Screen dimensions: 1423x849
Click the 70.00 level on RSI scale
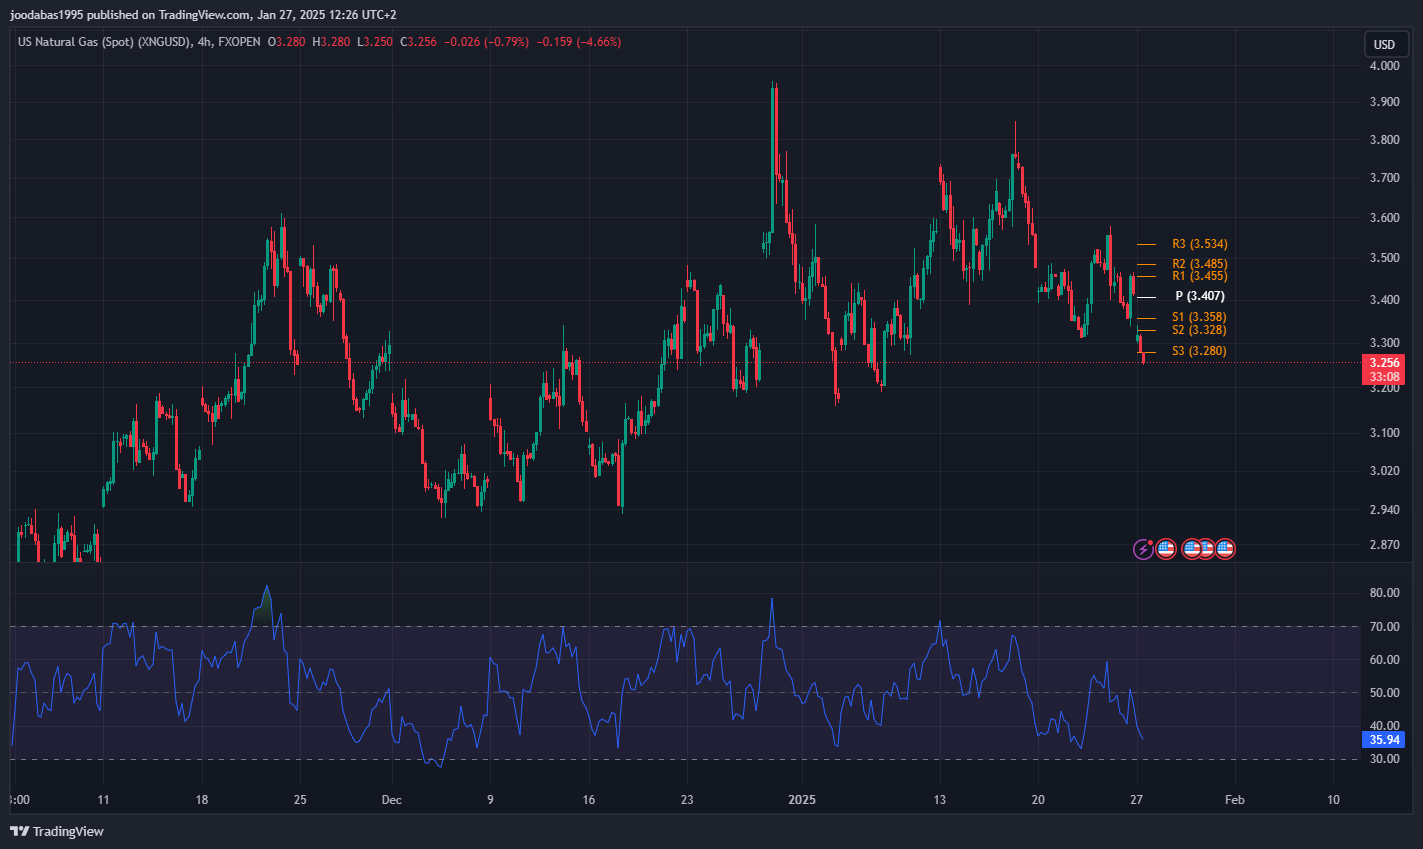pyautogui.click(x=1384, y=627)
